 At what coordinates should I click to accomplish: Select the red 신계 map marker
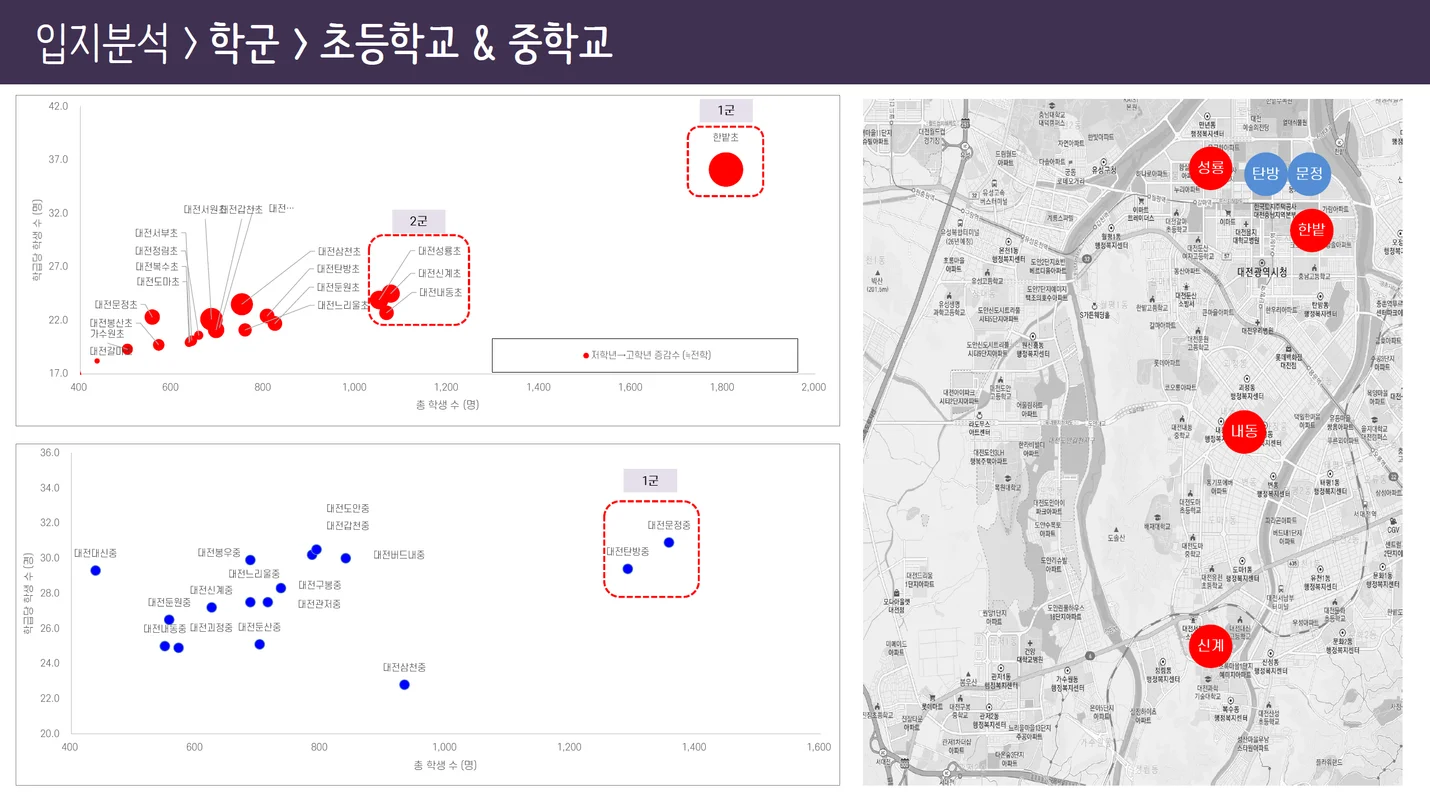click(1209, 646)
